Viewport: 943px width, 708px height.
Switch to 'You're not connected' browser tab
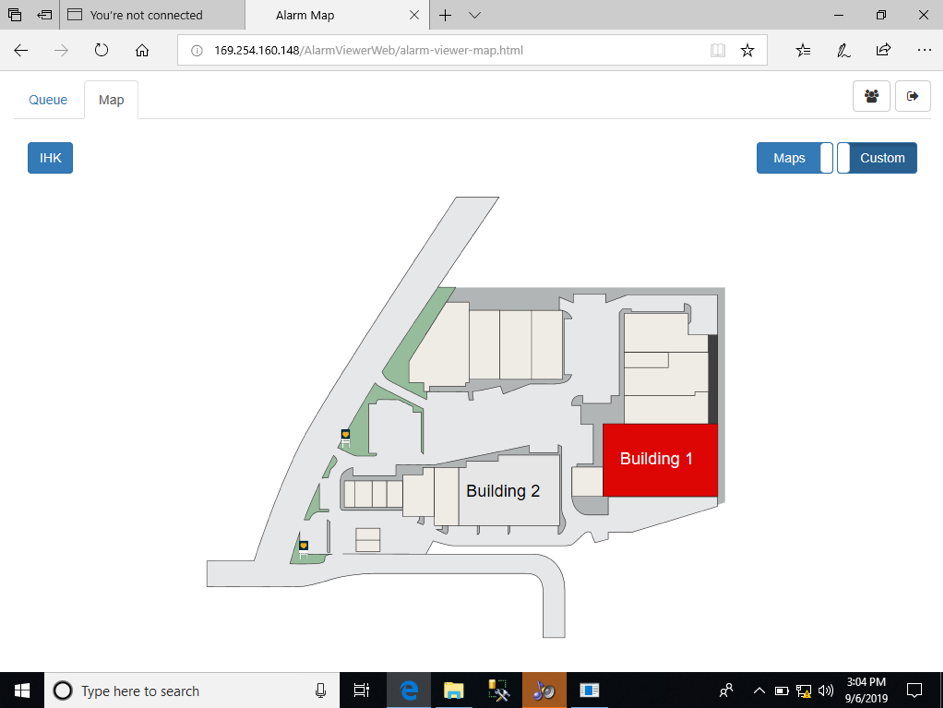153,15
